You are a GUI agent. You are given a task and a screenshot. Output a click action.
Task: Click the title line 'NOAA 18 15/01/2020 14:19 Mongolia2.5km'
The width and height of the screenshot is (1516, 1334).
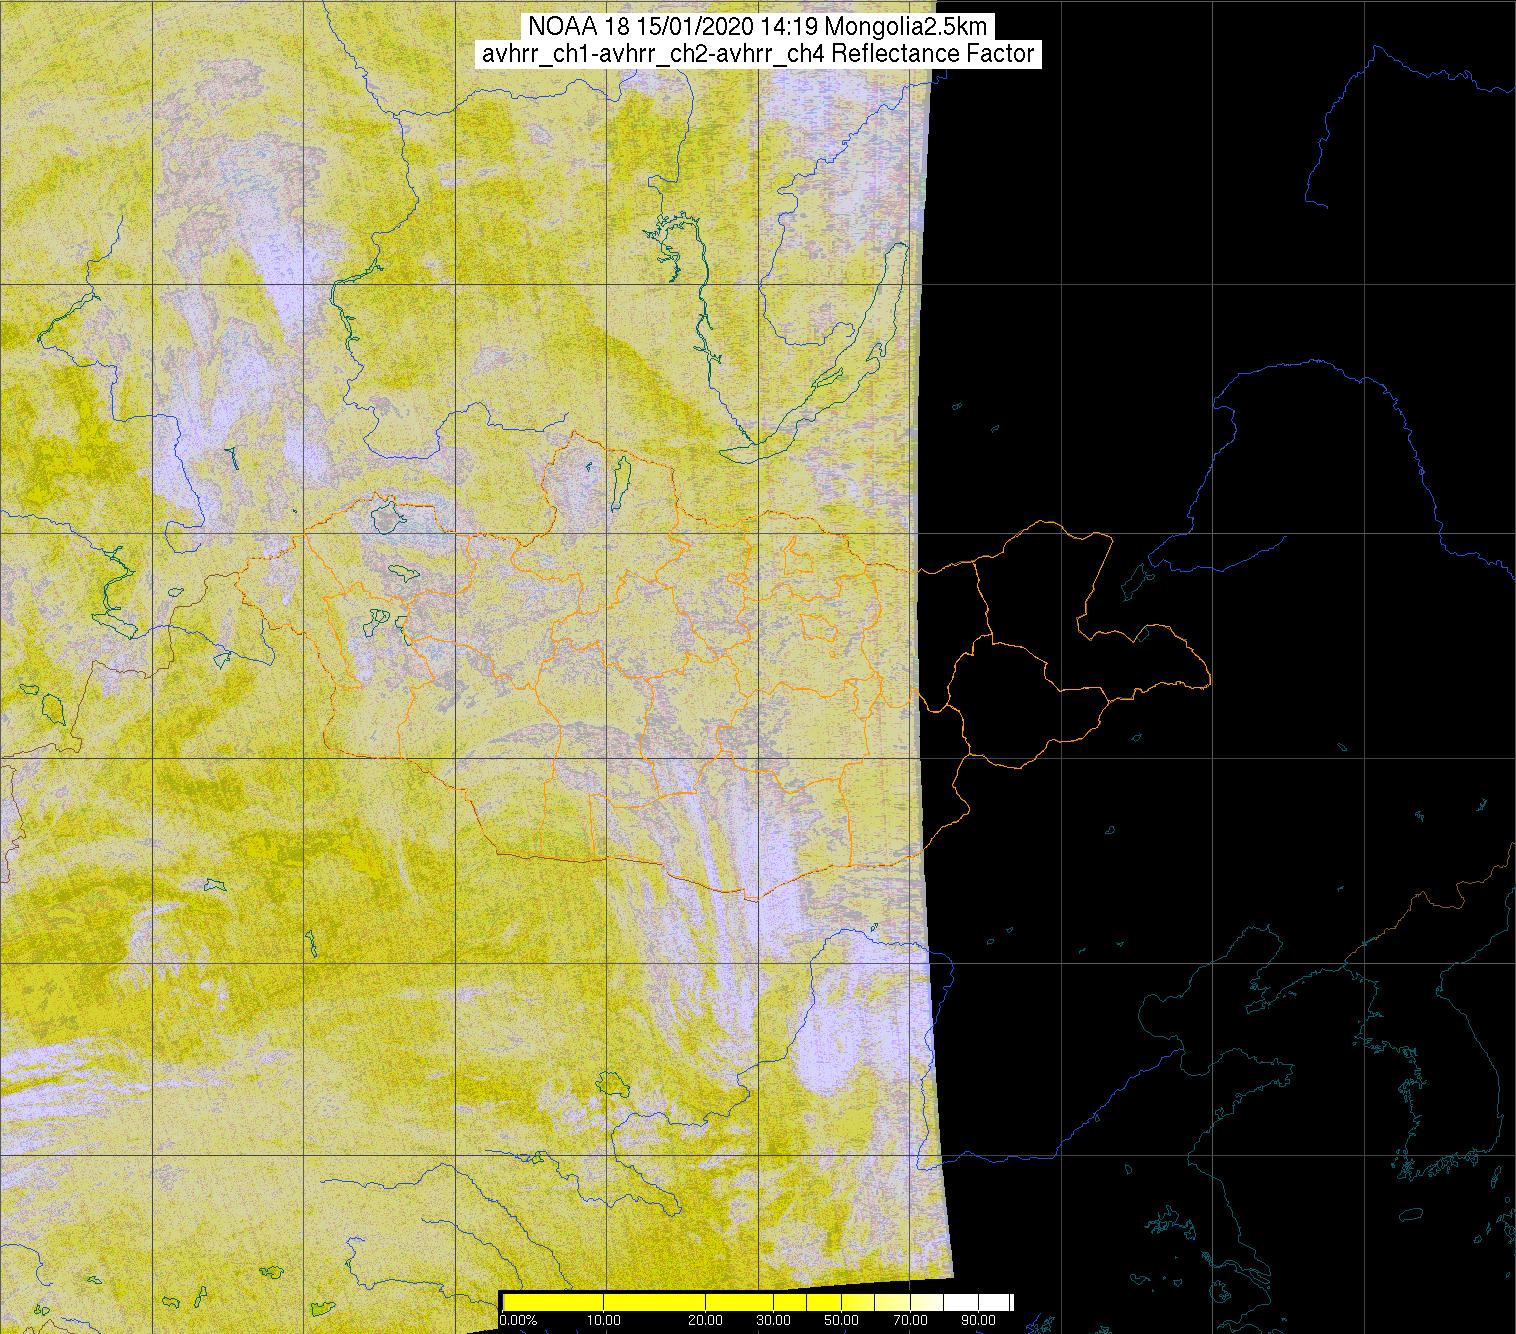pyautogui.click(x=757, y=28)
